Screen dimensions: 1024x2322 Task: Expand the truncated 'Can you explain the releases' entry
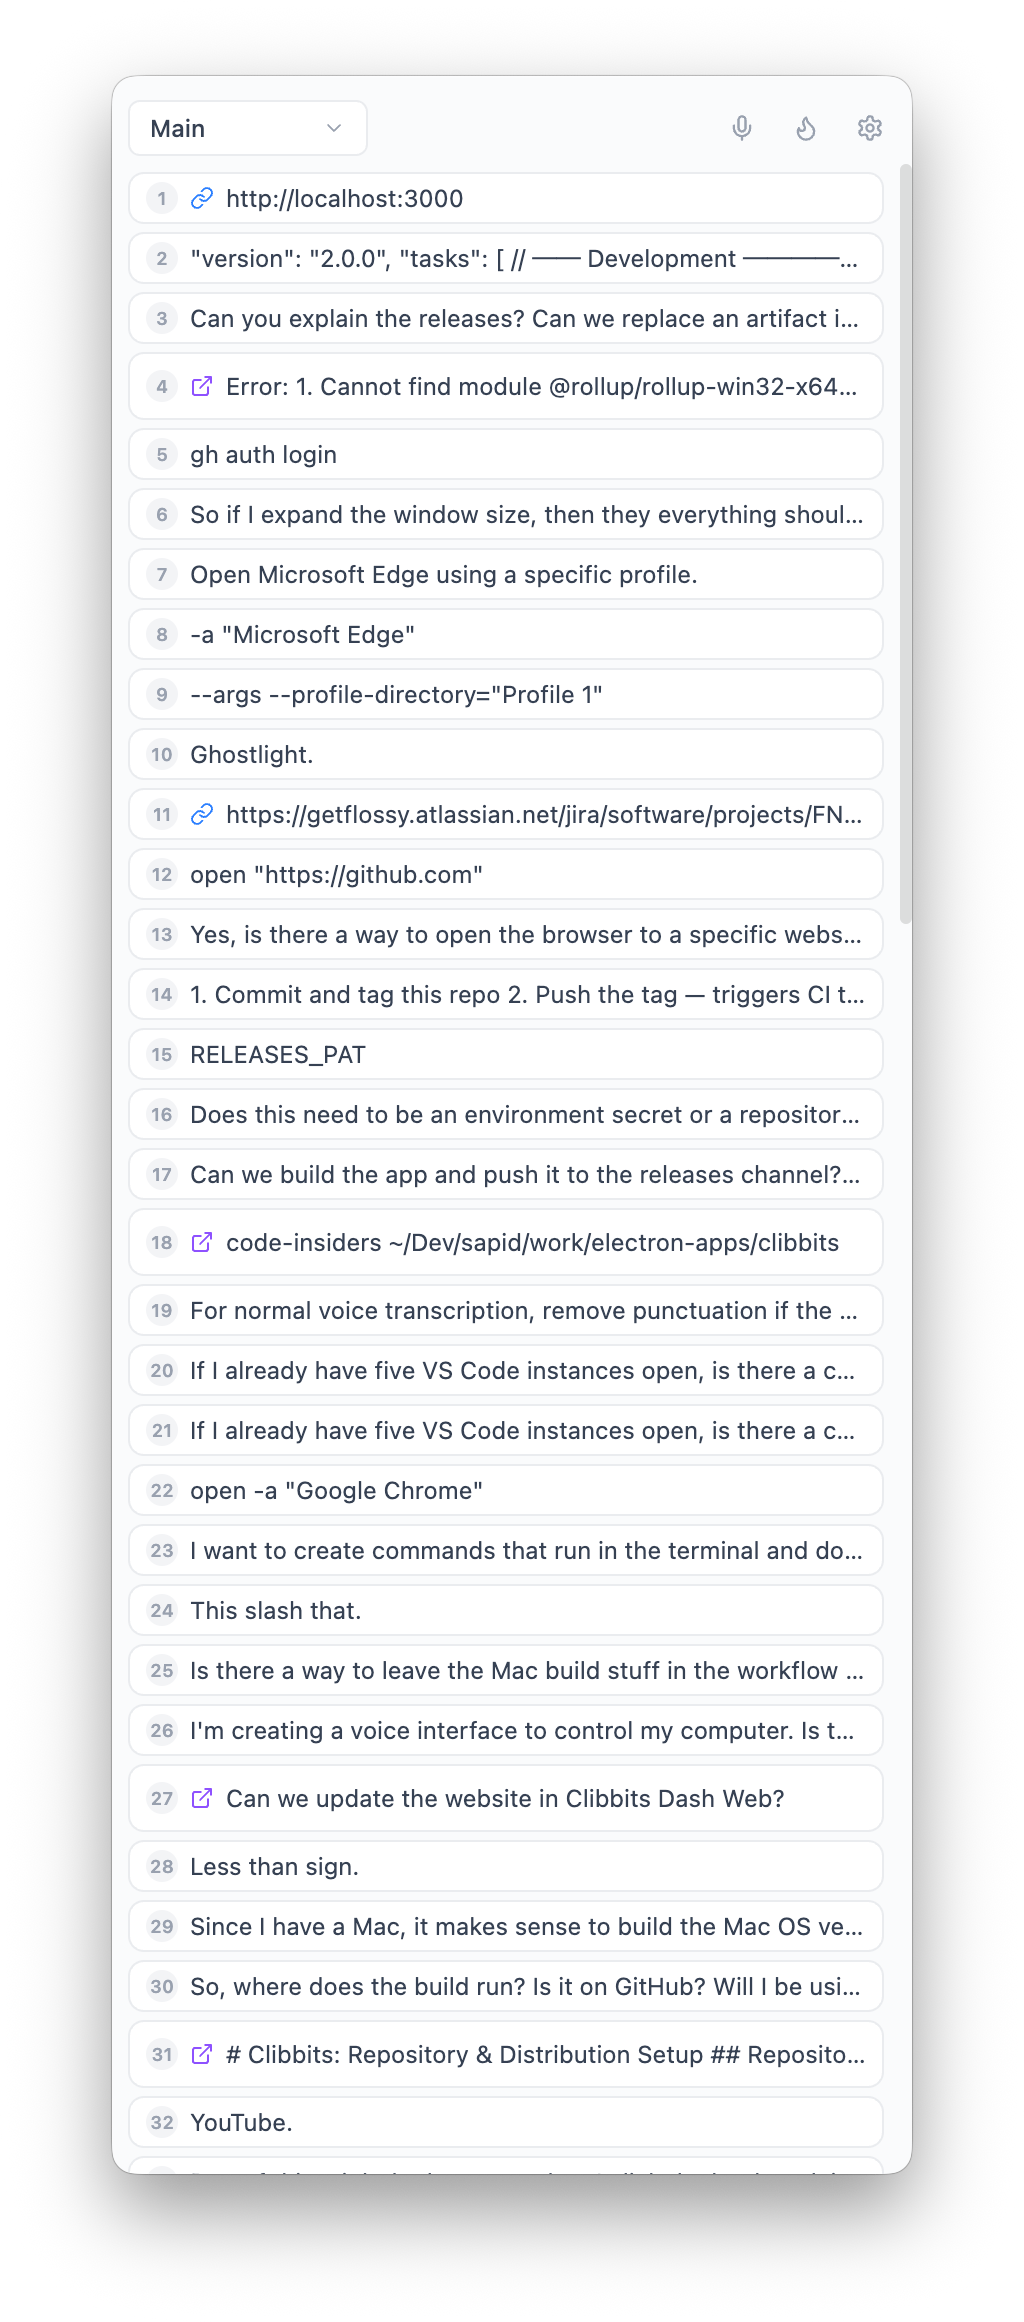tap(505, 318)
